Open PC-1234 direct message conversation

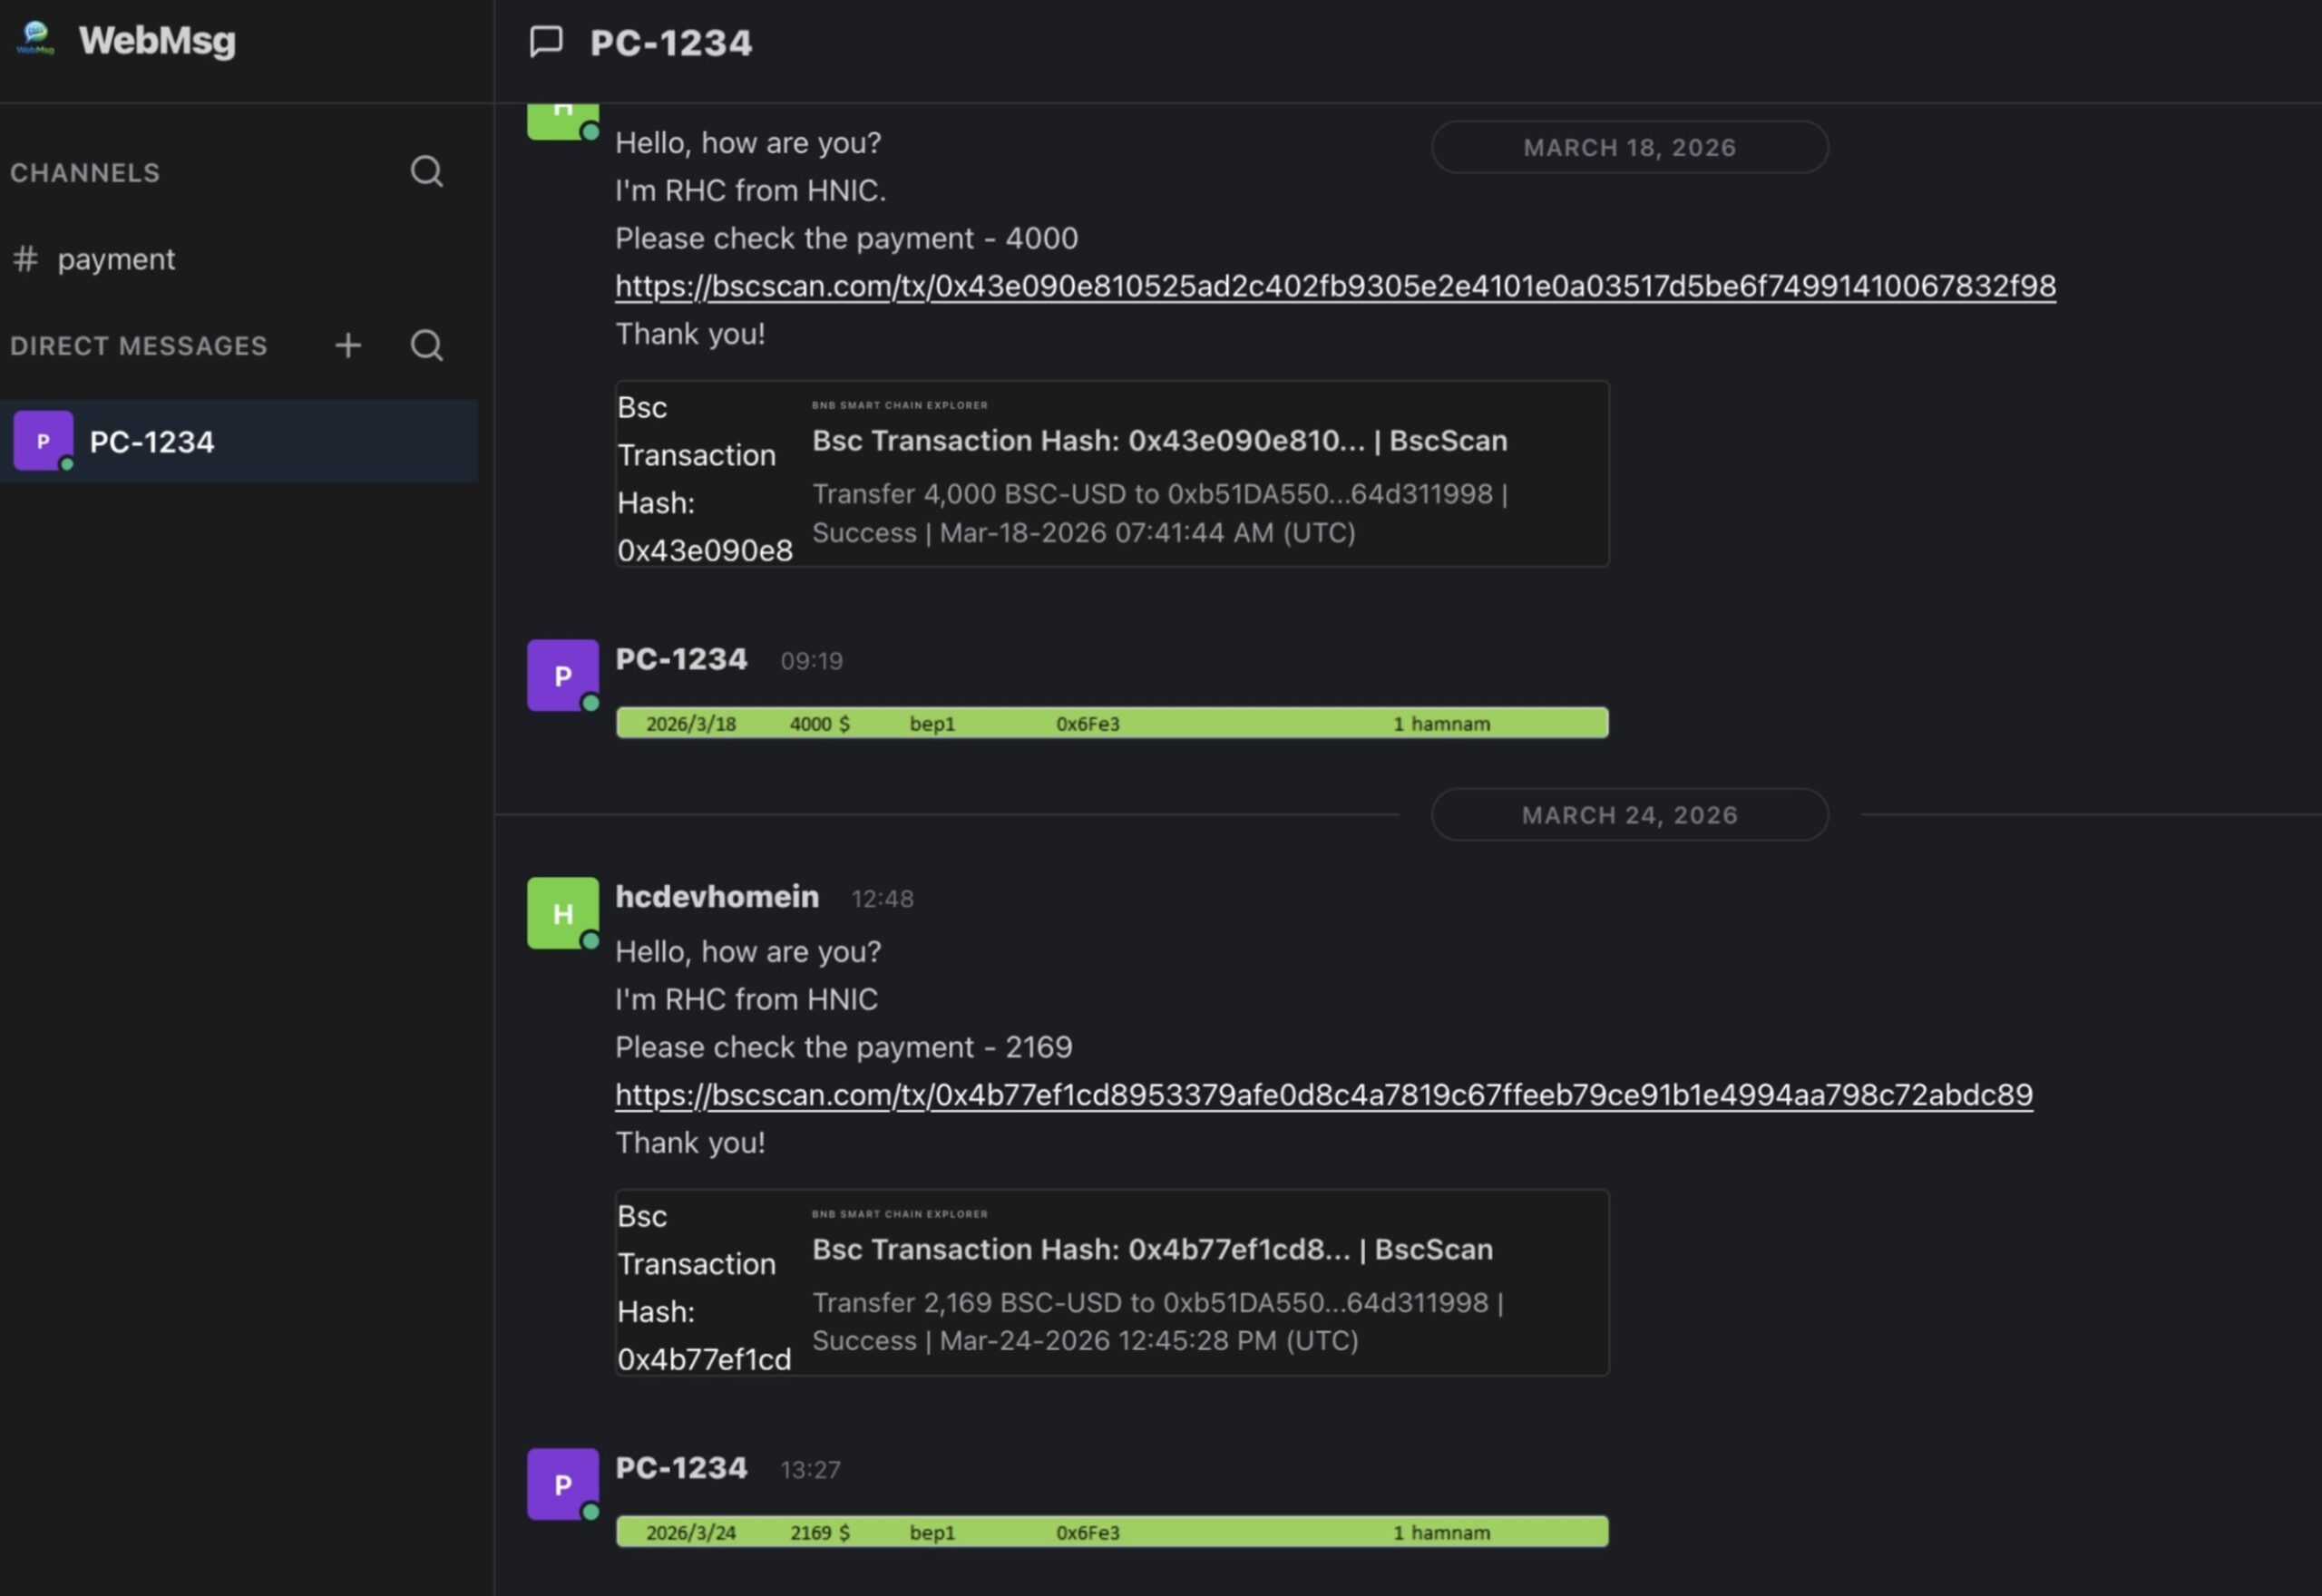tap(152, 441)
